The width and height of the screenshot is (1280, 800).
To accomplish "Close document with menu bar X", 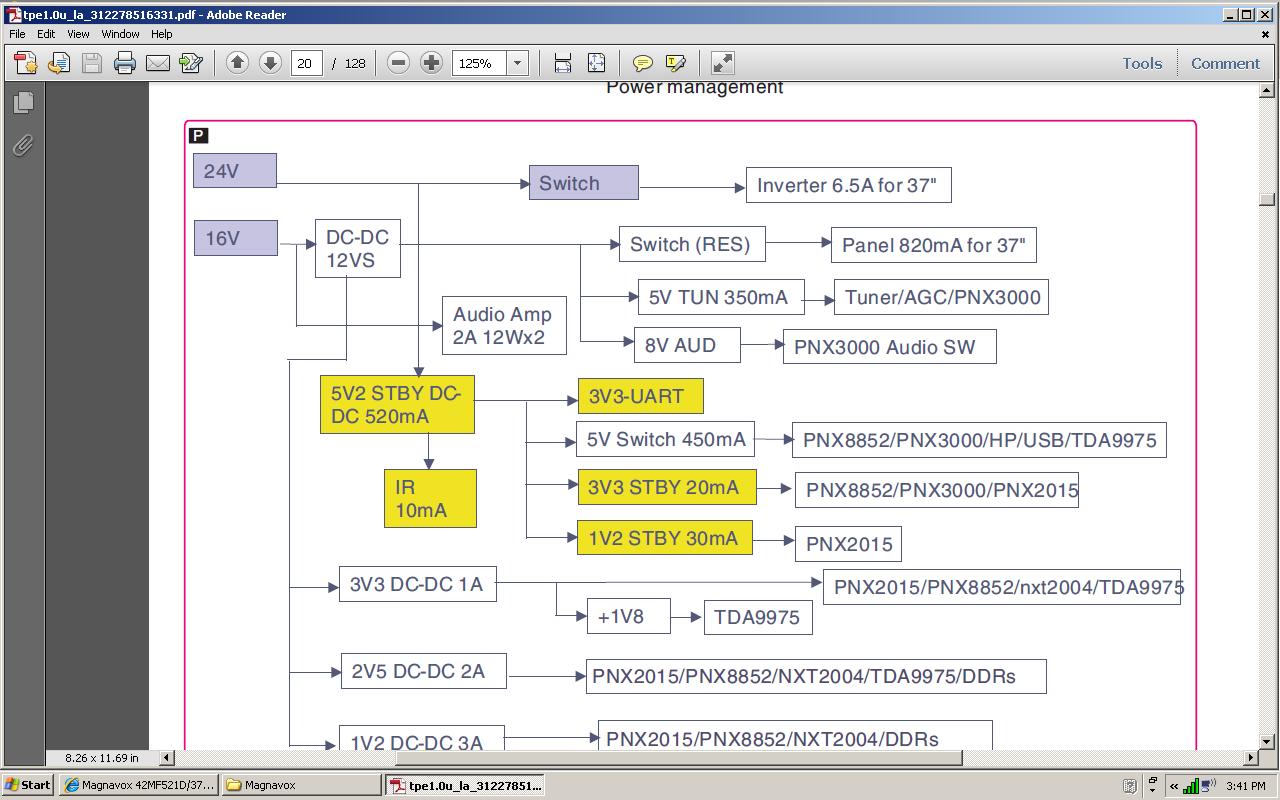I will coord(1266,34).
